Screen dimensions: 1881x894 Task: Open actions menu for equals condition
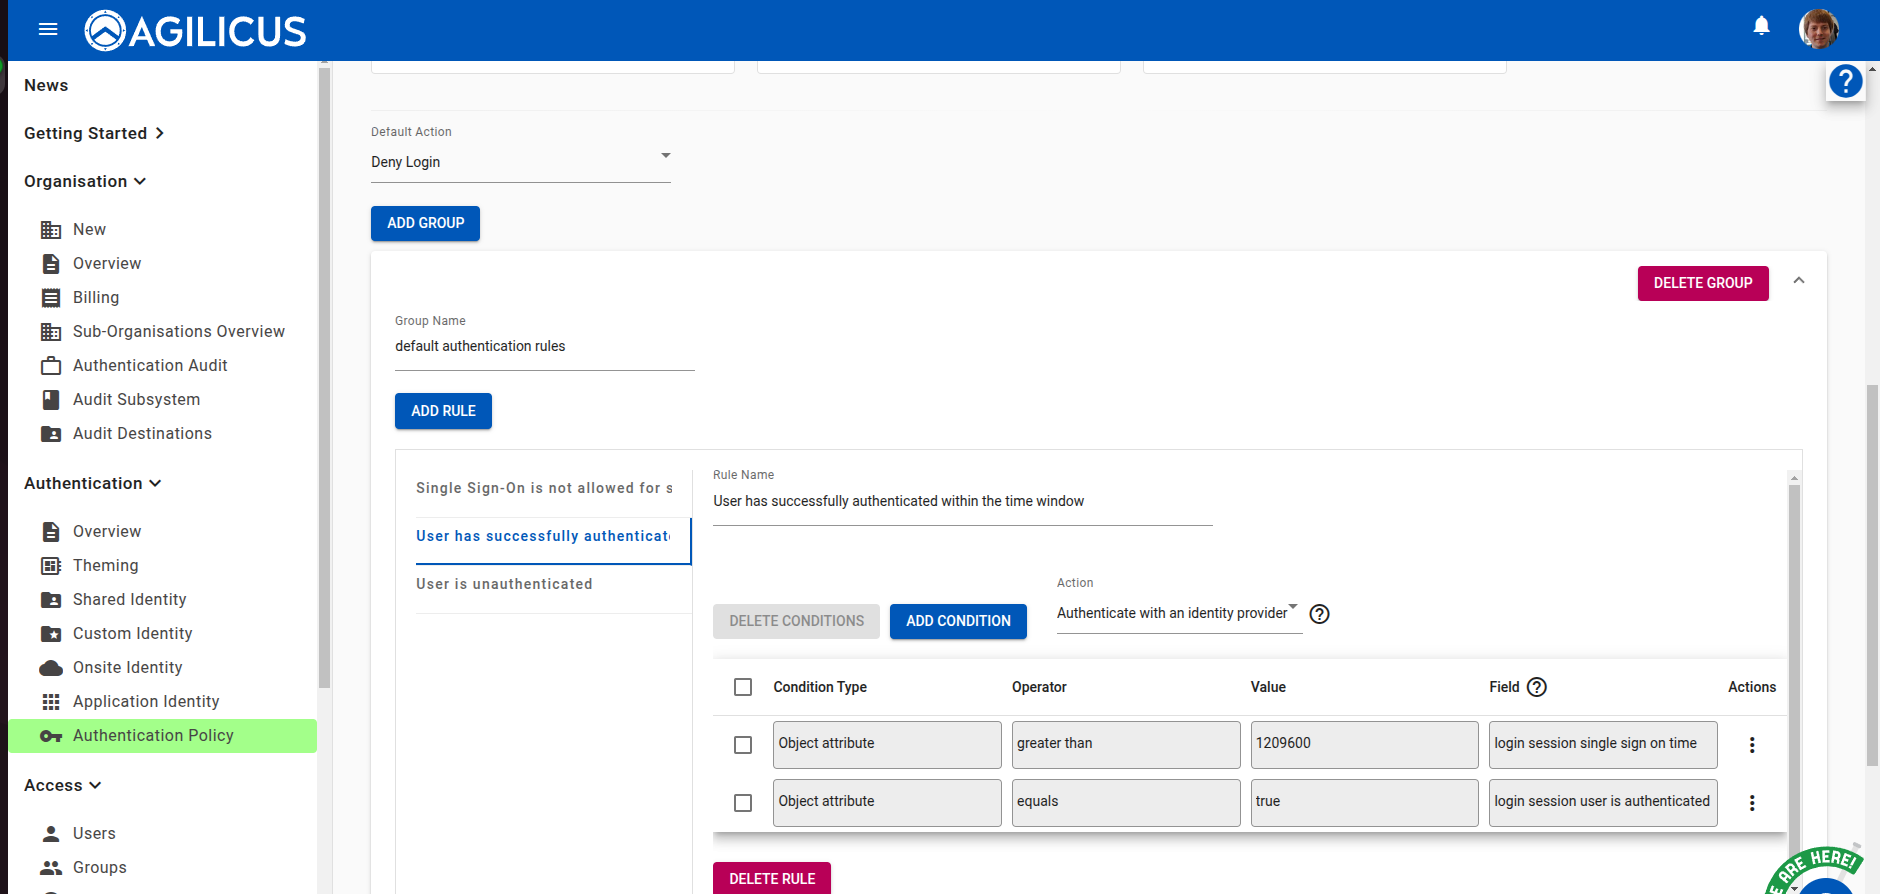point(1751,803)
